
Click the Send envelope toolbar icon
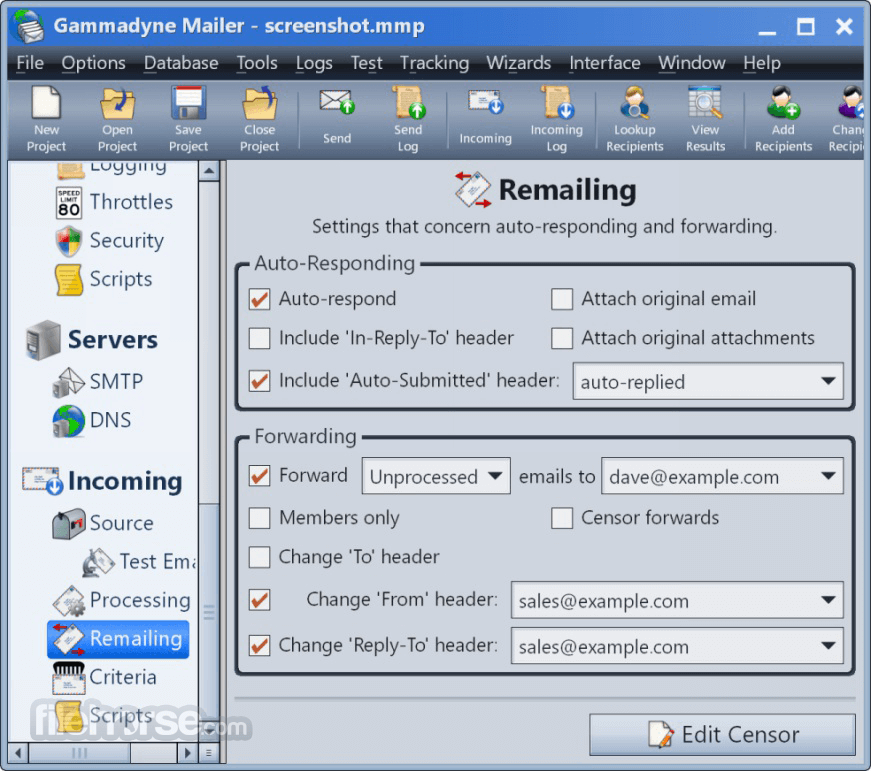click(x=337, y=117)
